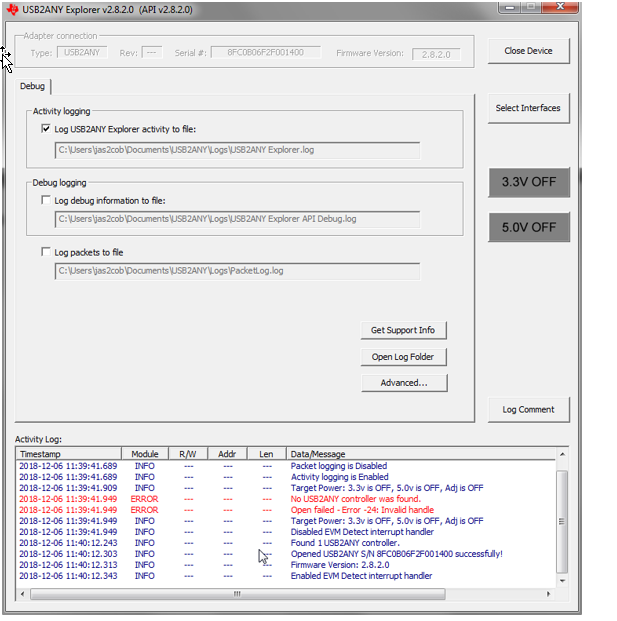Select row 'Firmware Version: 2.8.2.0'
617x621 pixels.
(286, 565)
